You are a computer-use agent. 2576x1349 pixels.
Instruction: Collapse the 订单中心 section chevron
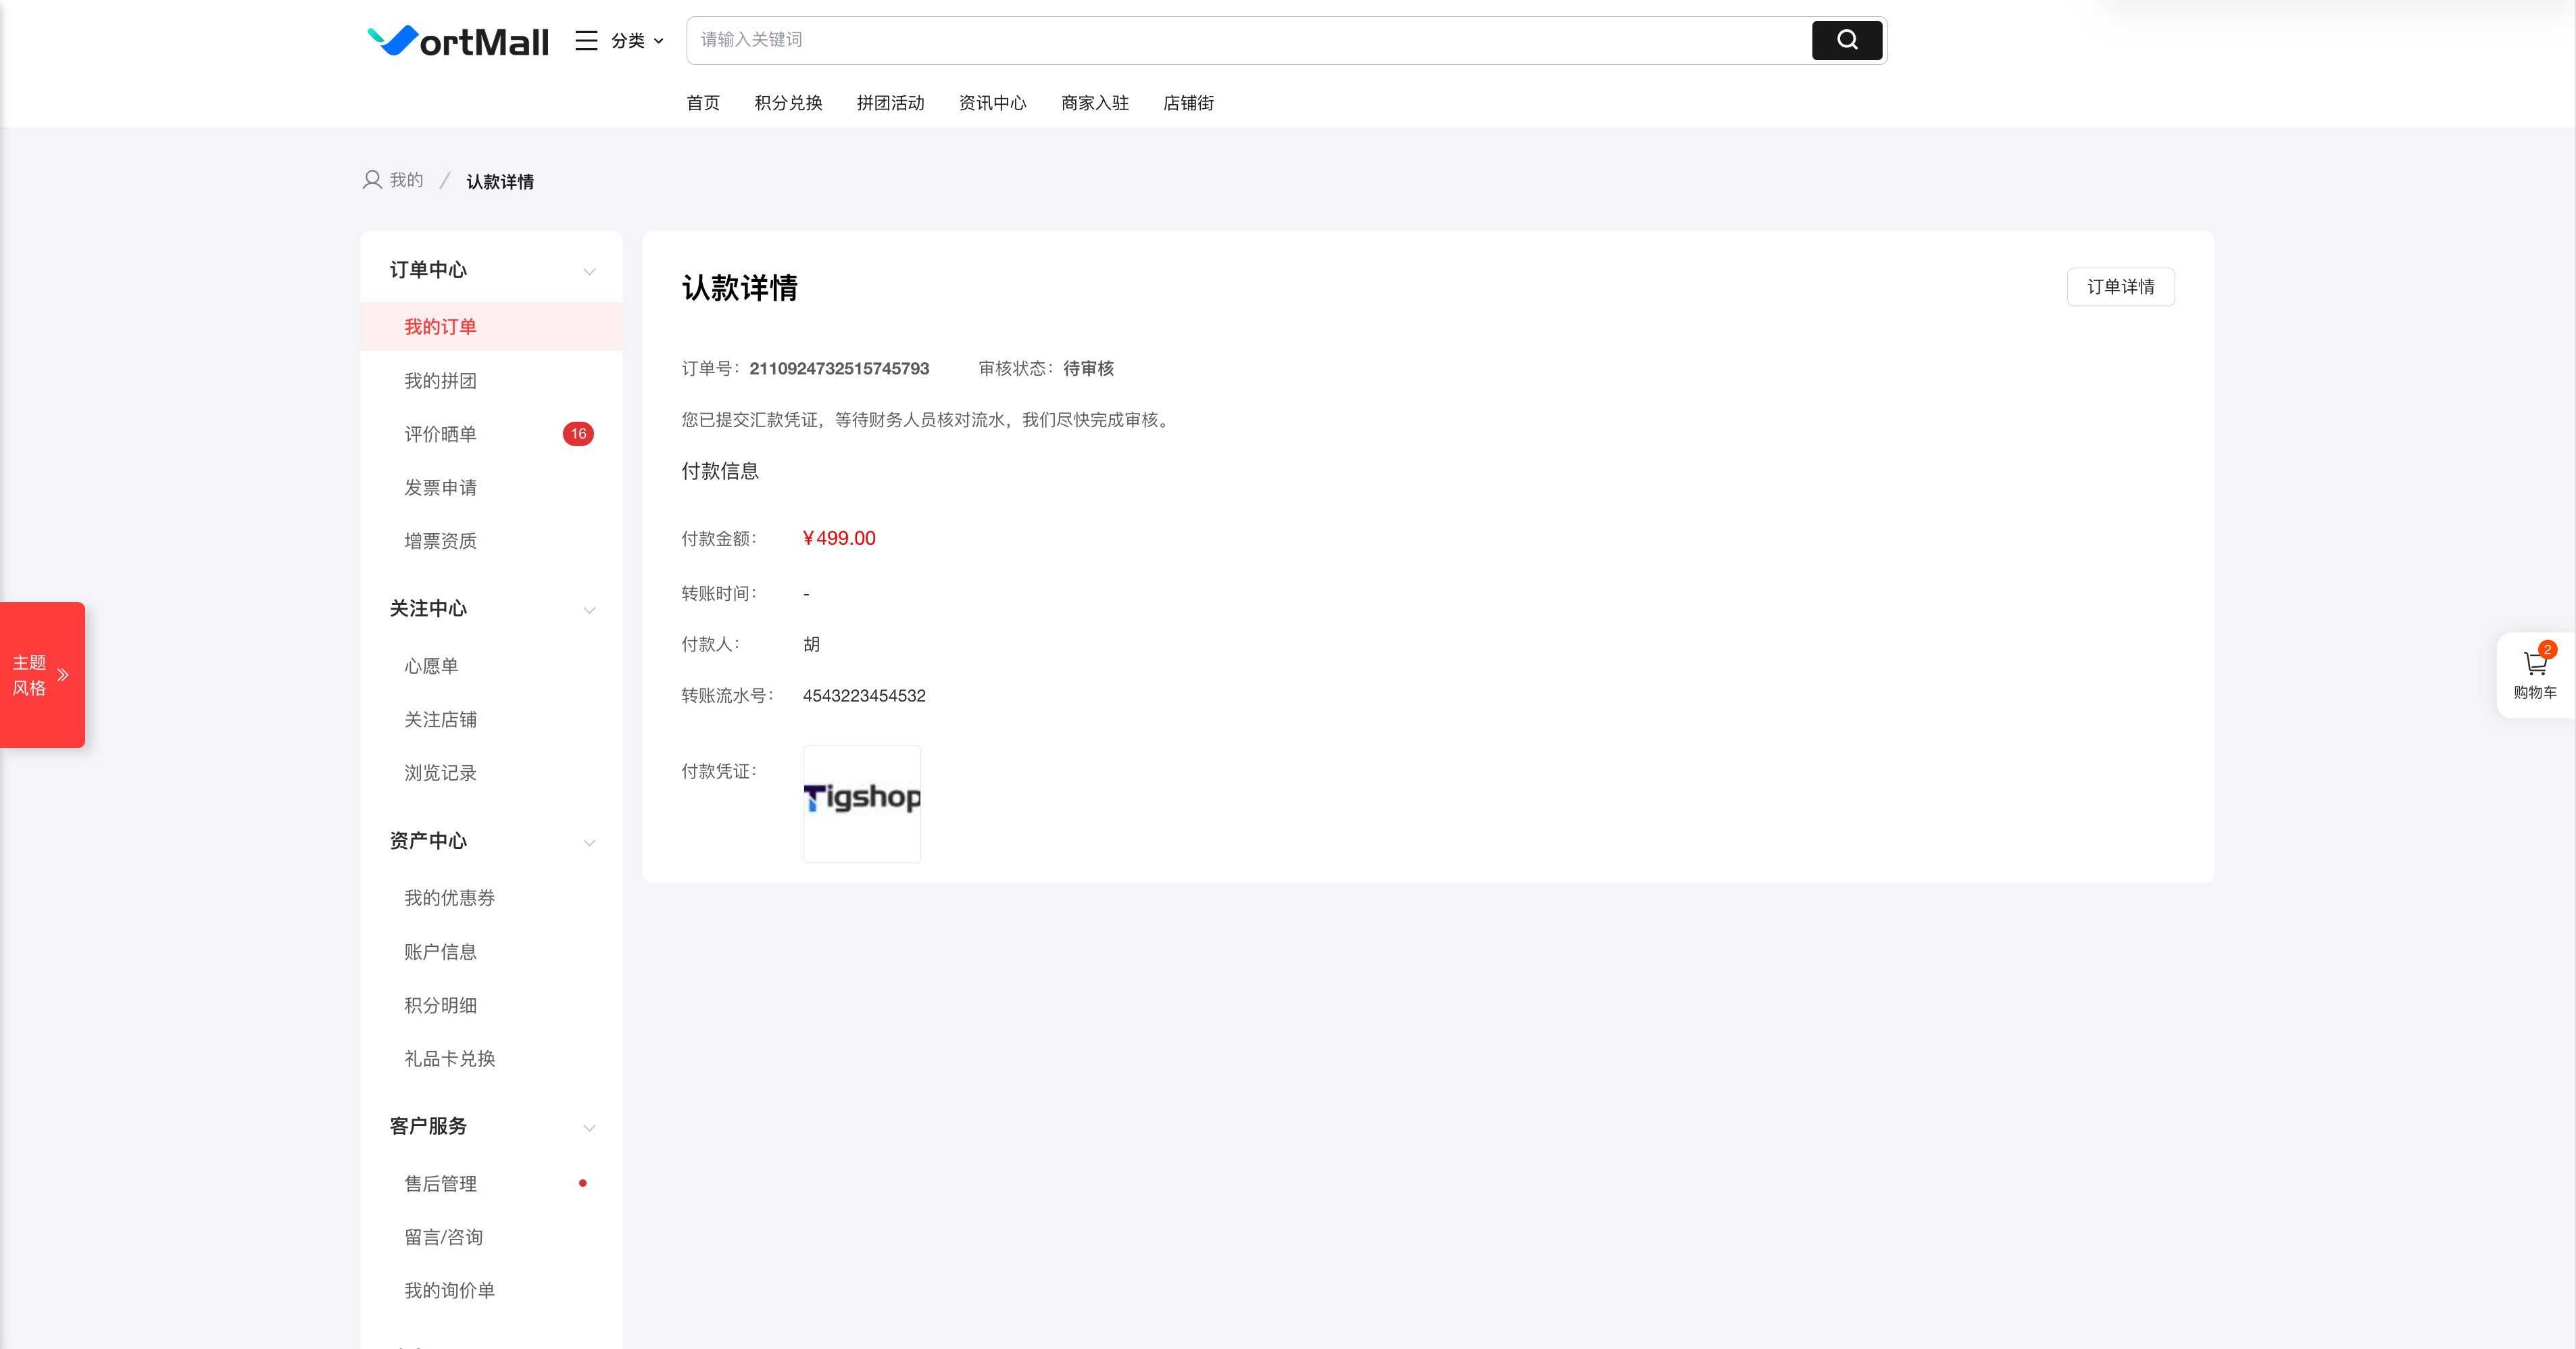pyautogui.click(x=589, y=271)
